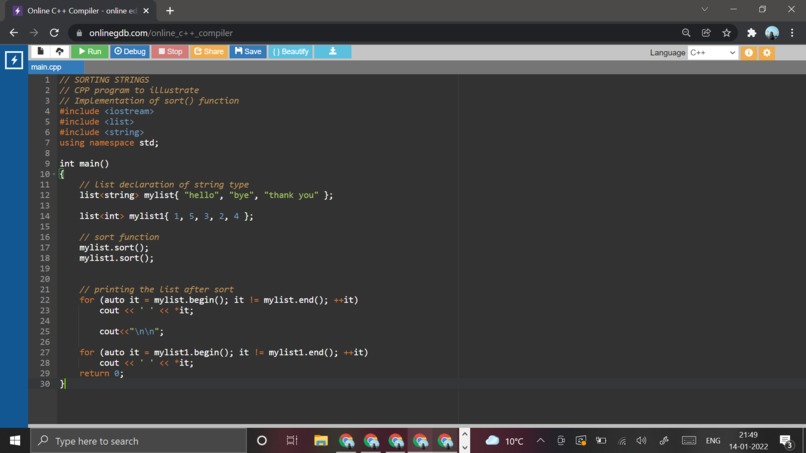Open Cortana circle icon
Image resolution: width=806 pixels, height=453 pixels.
coord(262,441)
